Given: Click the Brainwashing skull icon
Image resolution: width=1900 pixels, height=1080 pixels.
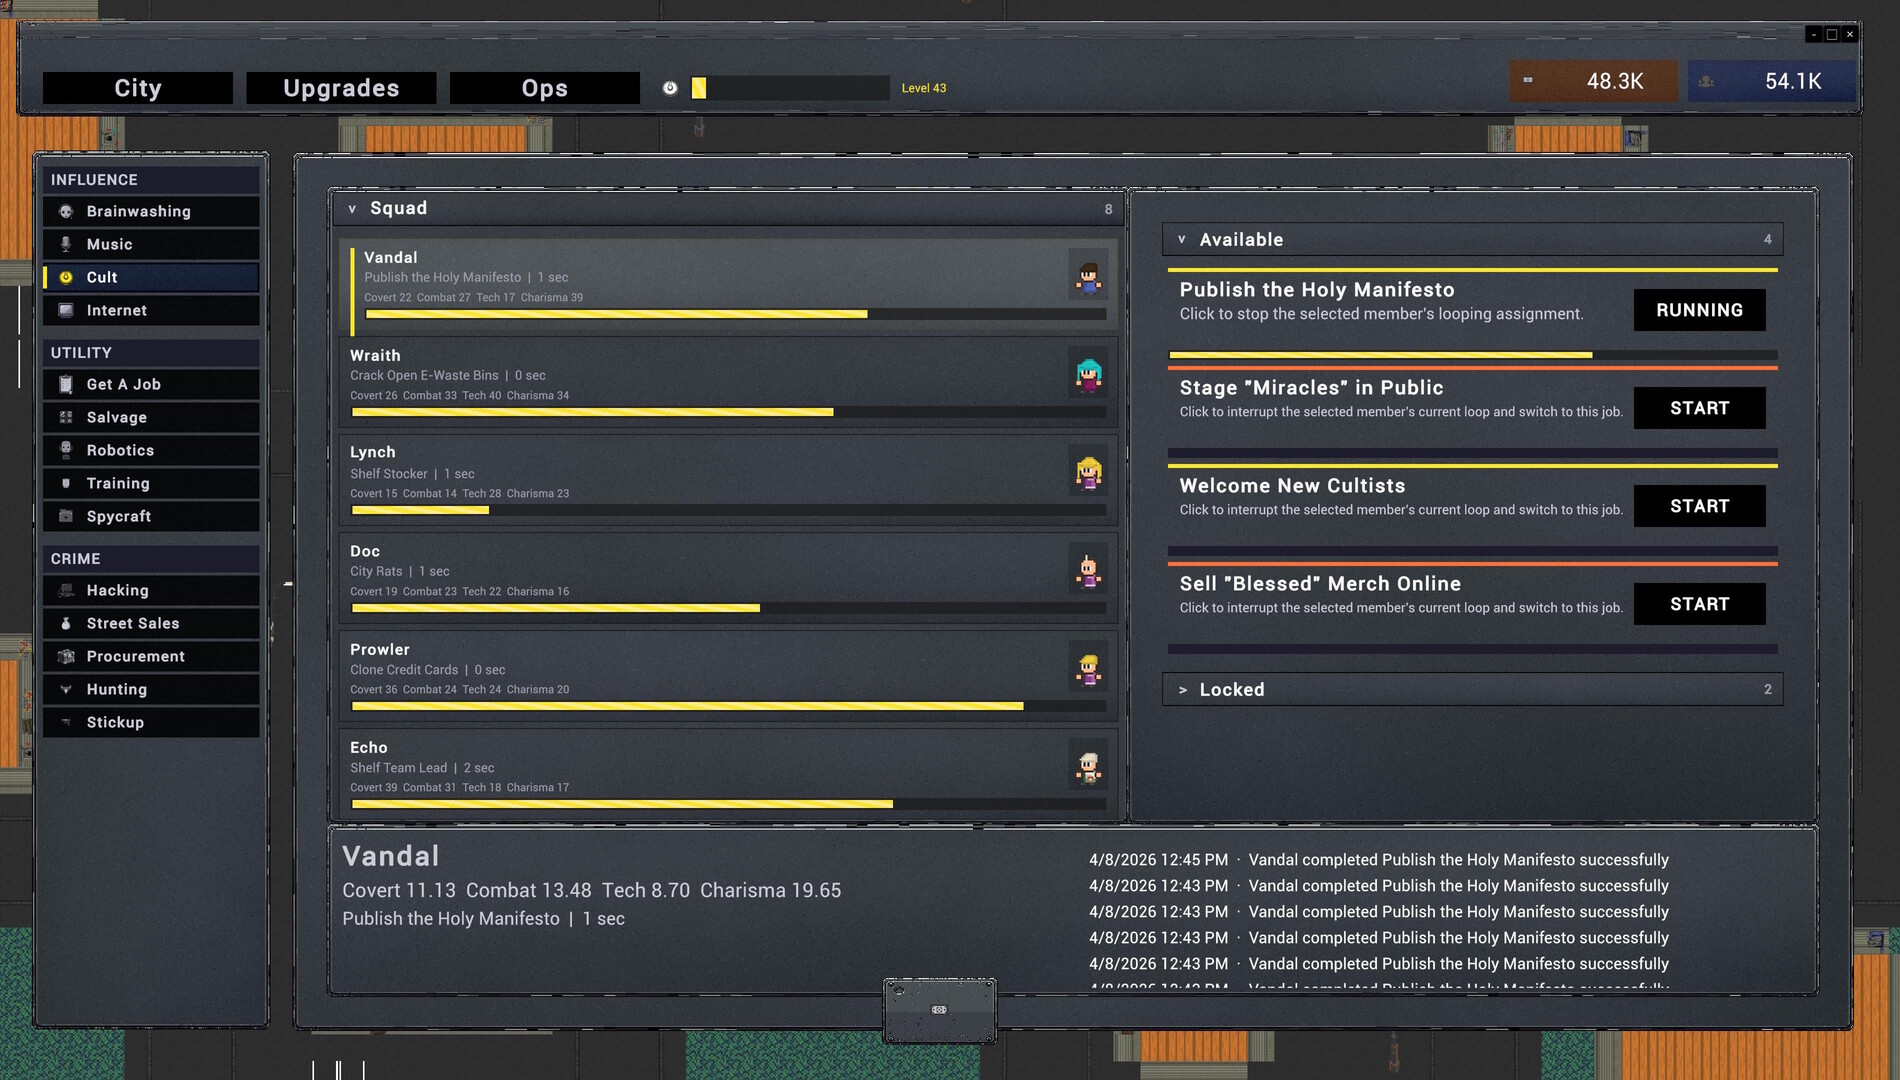Looking at the screenshot, I should [66, 211].
